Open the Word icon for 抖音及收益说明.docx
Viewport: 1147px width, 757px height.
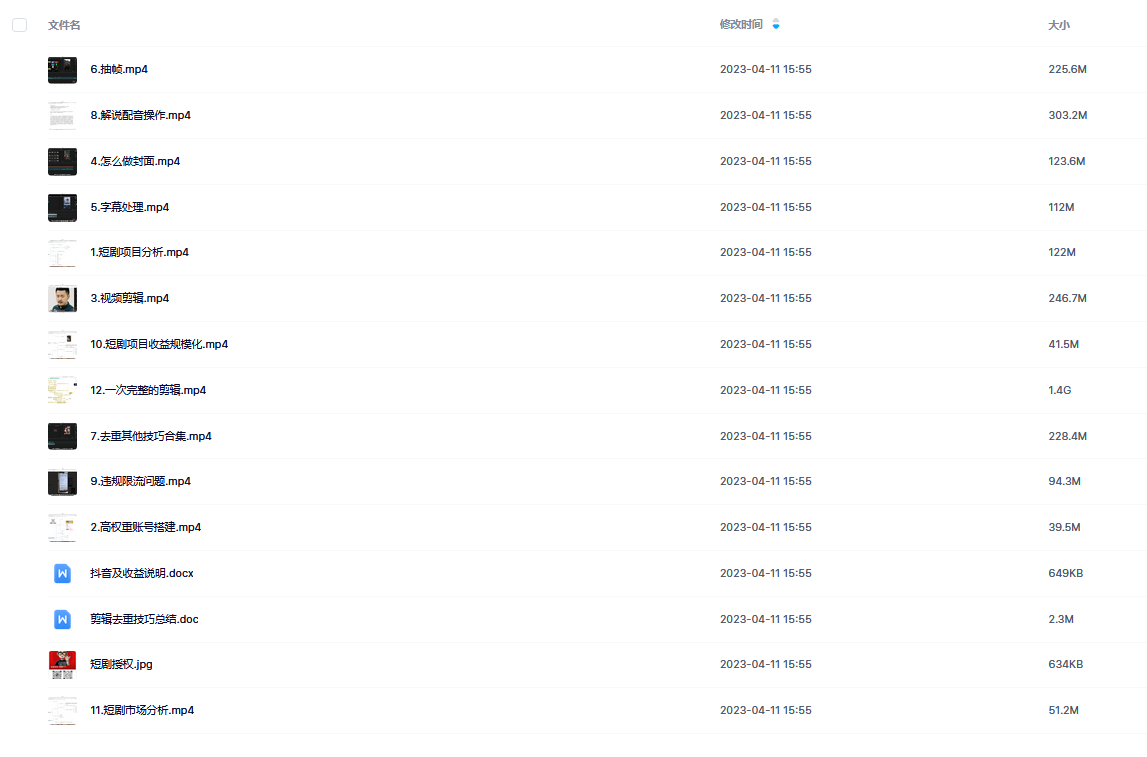pos(62,573)
